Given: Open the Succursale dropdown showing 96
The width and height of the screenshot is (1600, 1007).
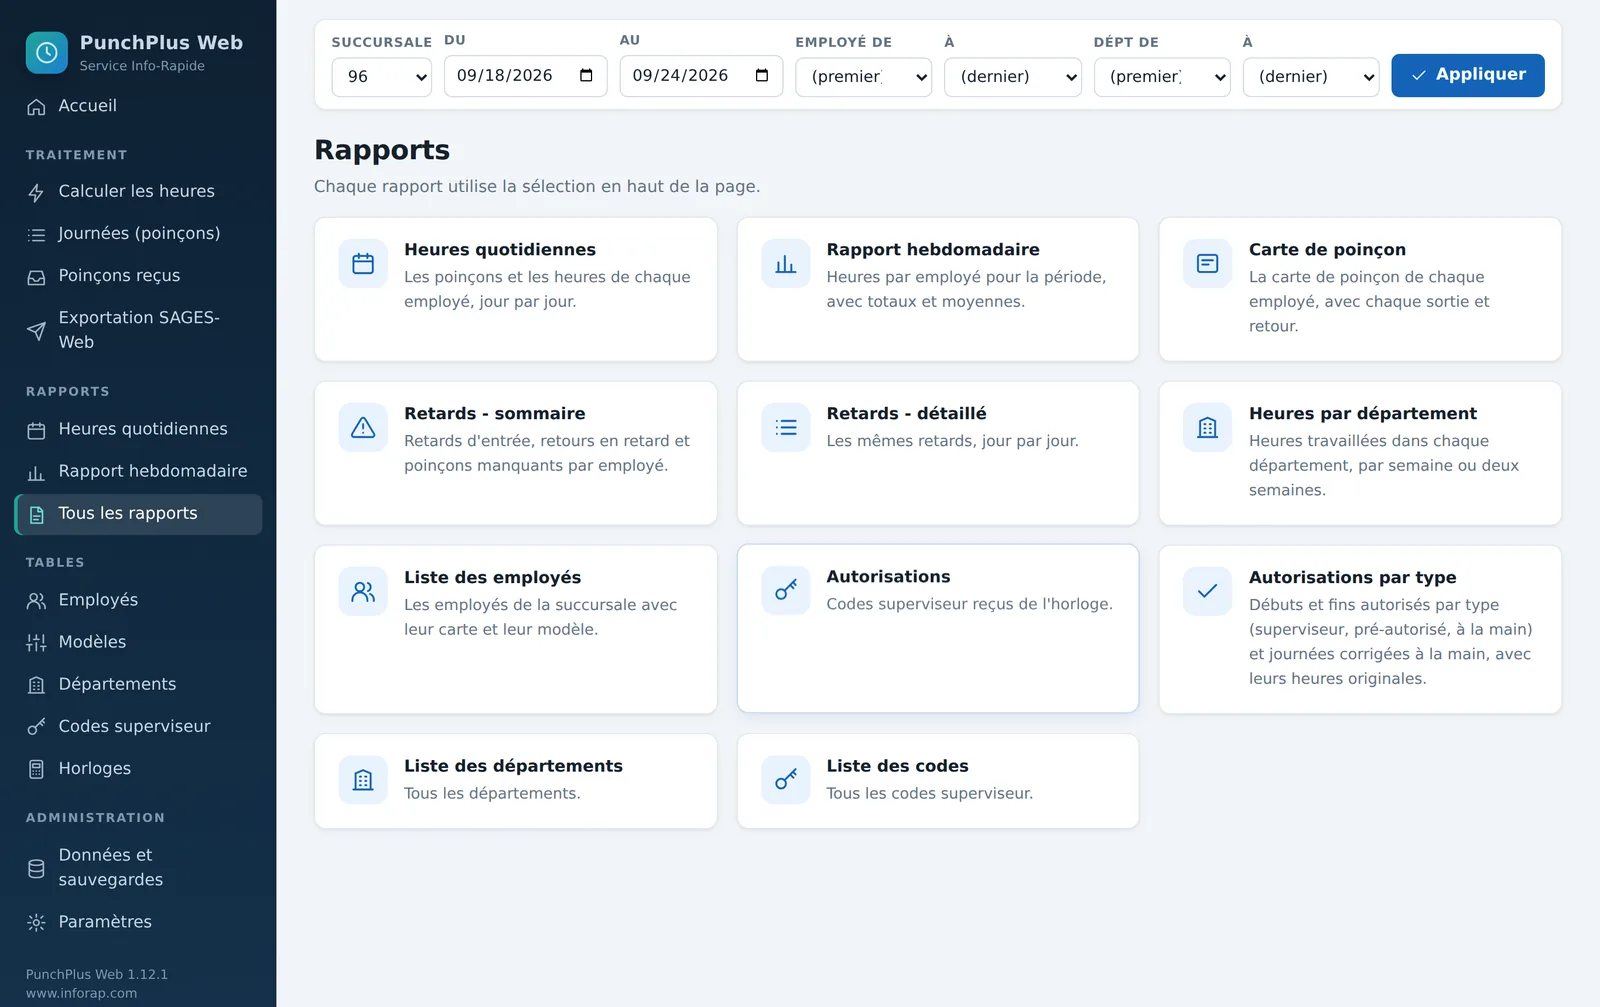Looking at the screenshot, I should (x=381, y=77).
